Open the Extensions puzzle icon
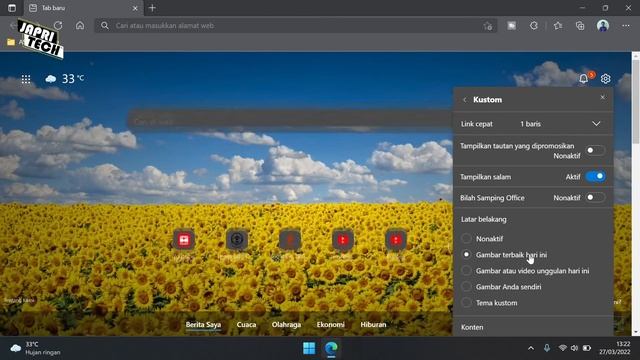Viewport: 640px width, 360px height. pos(534,26)
